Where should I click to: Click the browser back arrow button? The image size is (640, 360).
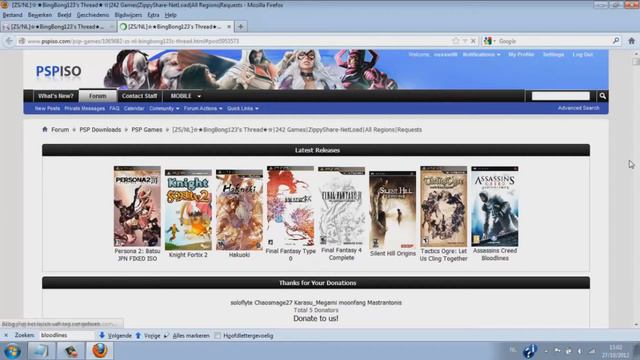[9, 41]
